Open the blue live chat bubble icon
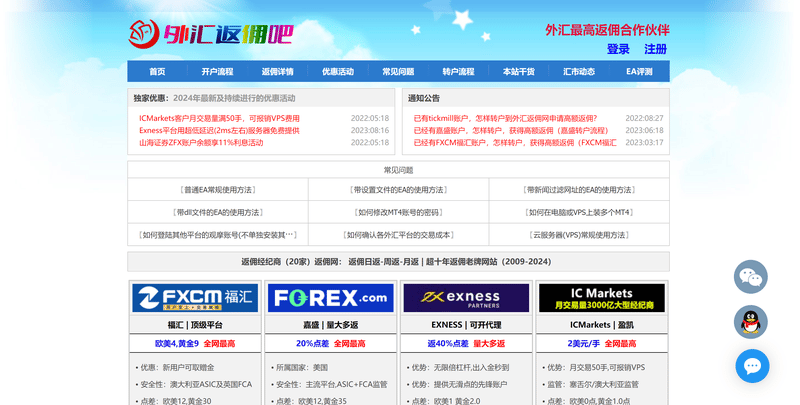The image size is (800, 405). 752,366
